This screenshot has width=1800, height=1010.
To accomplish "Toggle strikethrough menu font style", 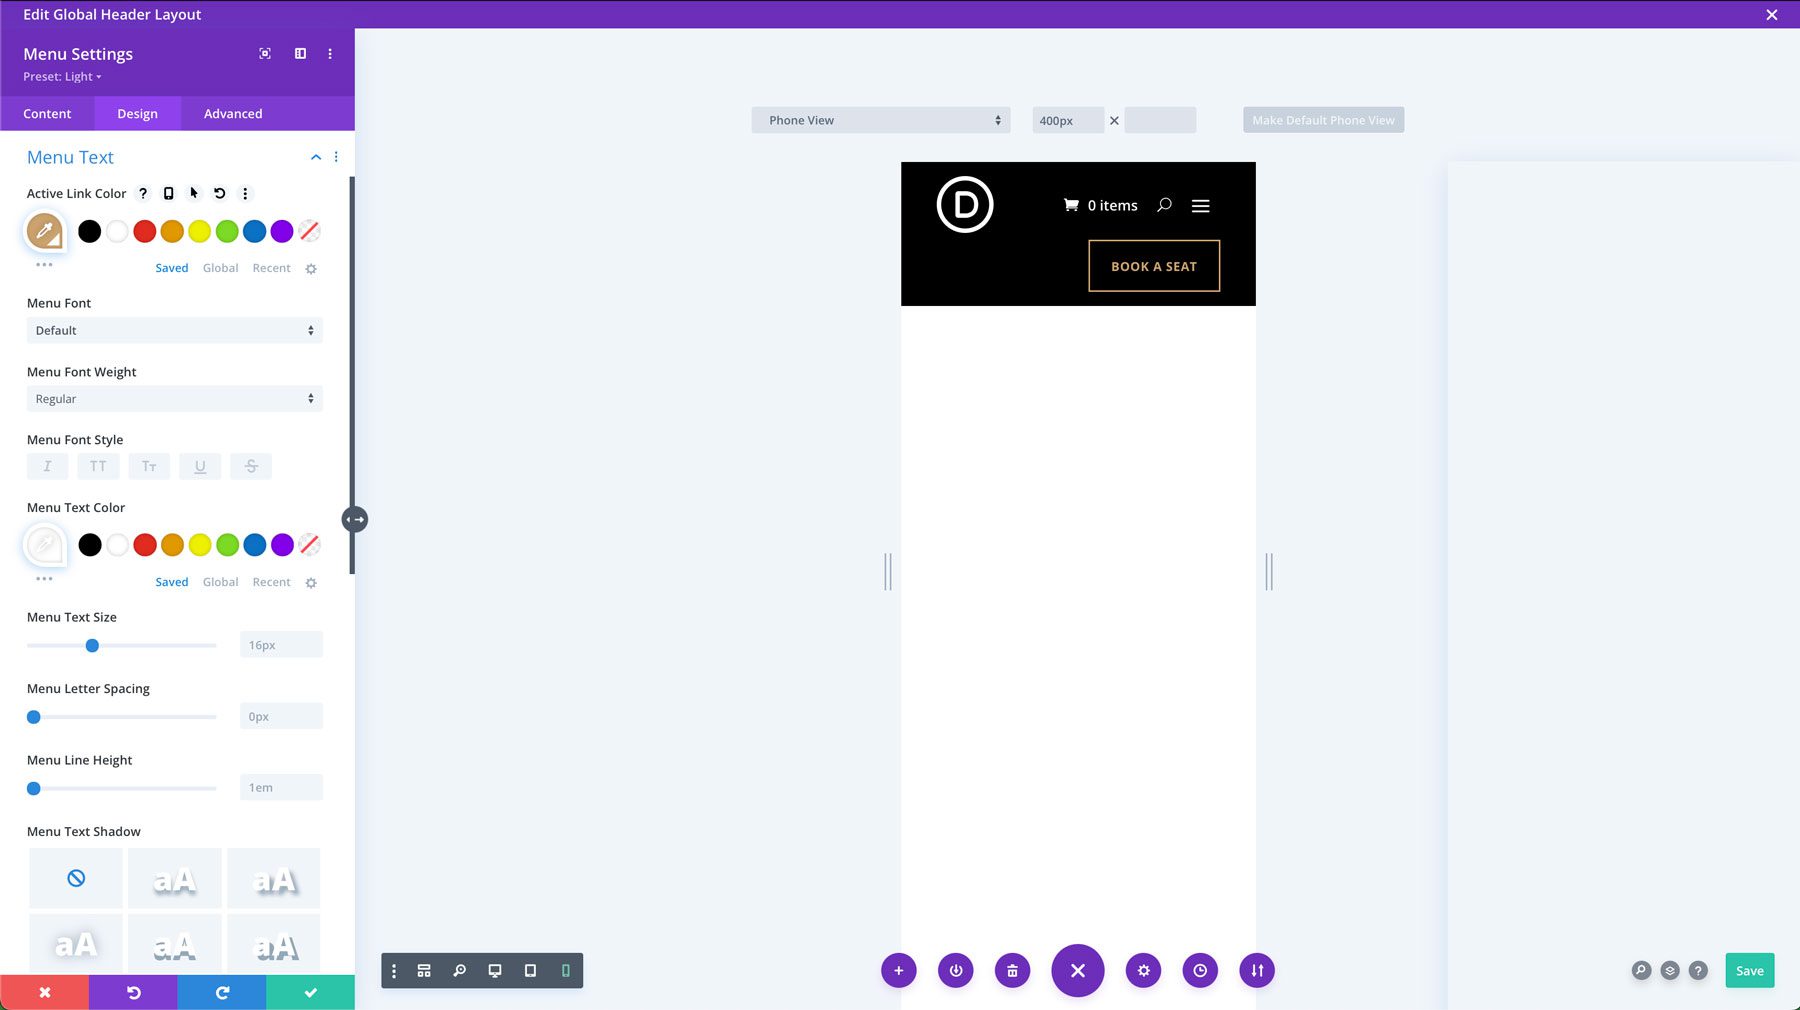I will pos(251,465).
